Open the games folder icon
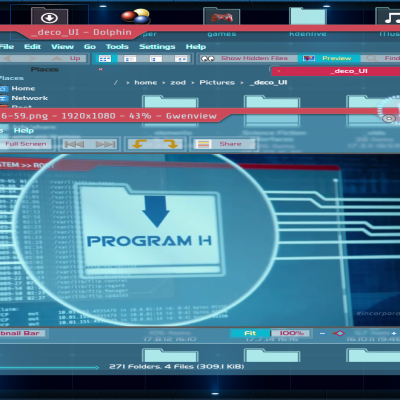The image size is (400, 400). click(222, 17)
